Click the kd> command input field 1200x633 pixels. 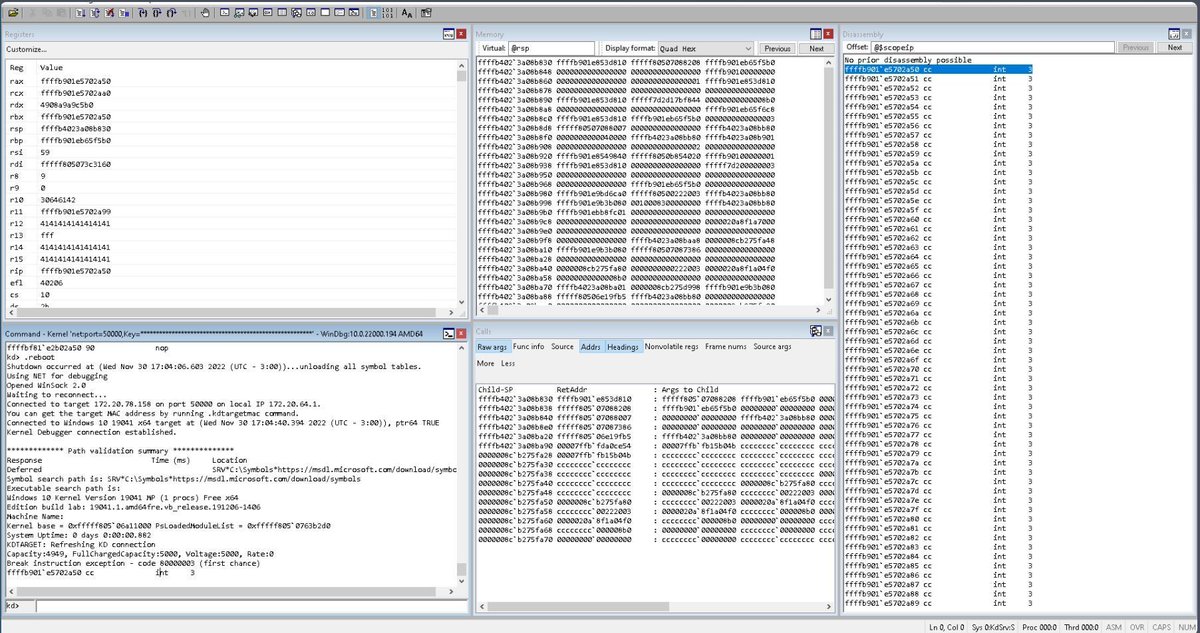tap(200, 605)
